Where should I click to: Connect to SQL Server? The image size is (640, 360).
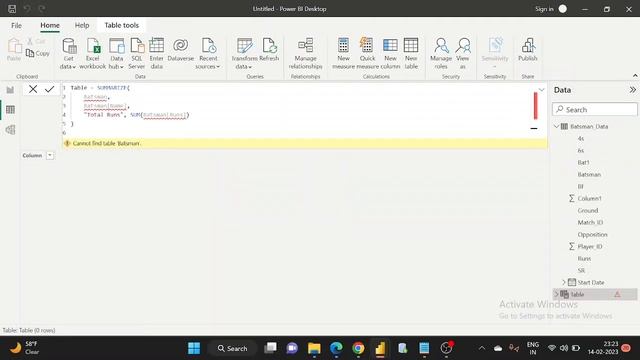click(x=137, y=53)
